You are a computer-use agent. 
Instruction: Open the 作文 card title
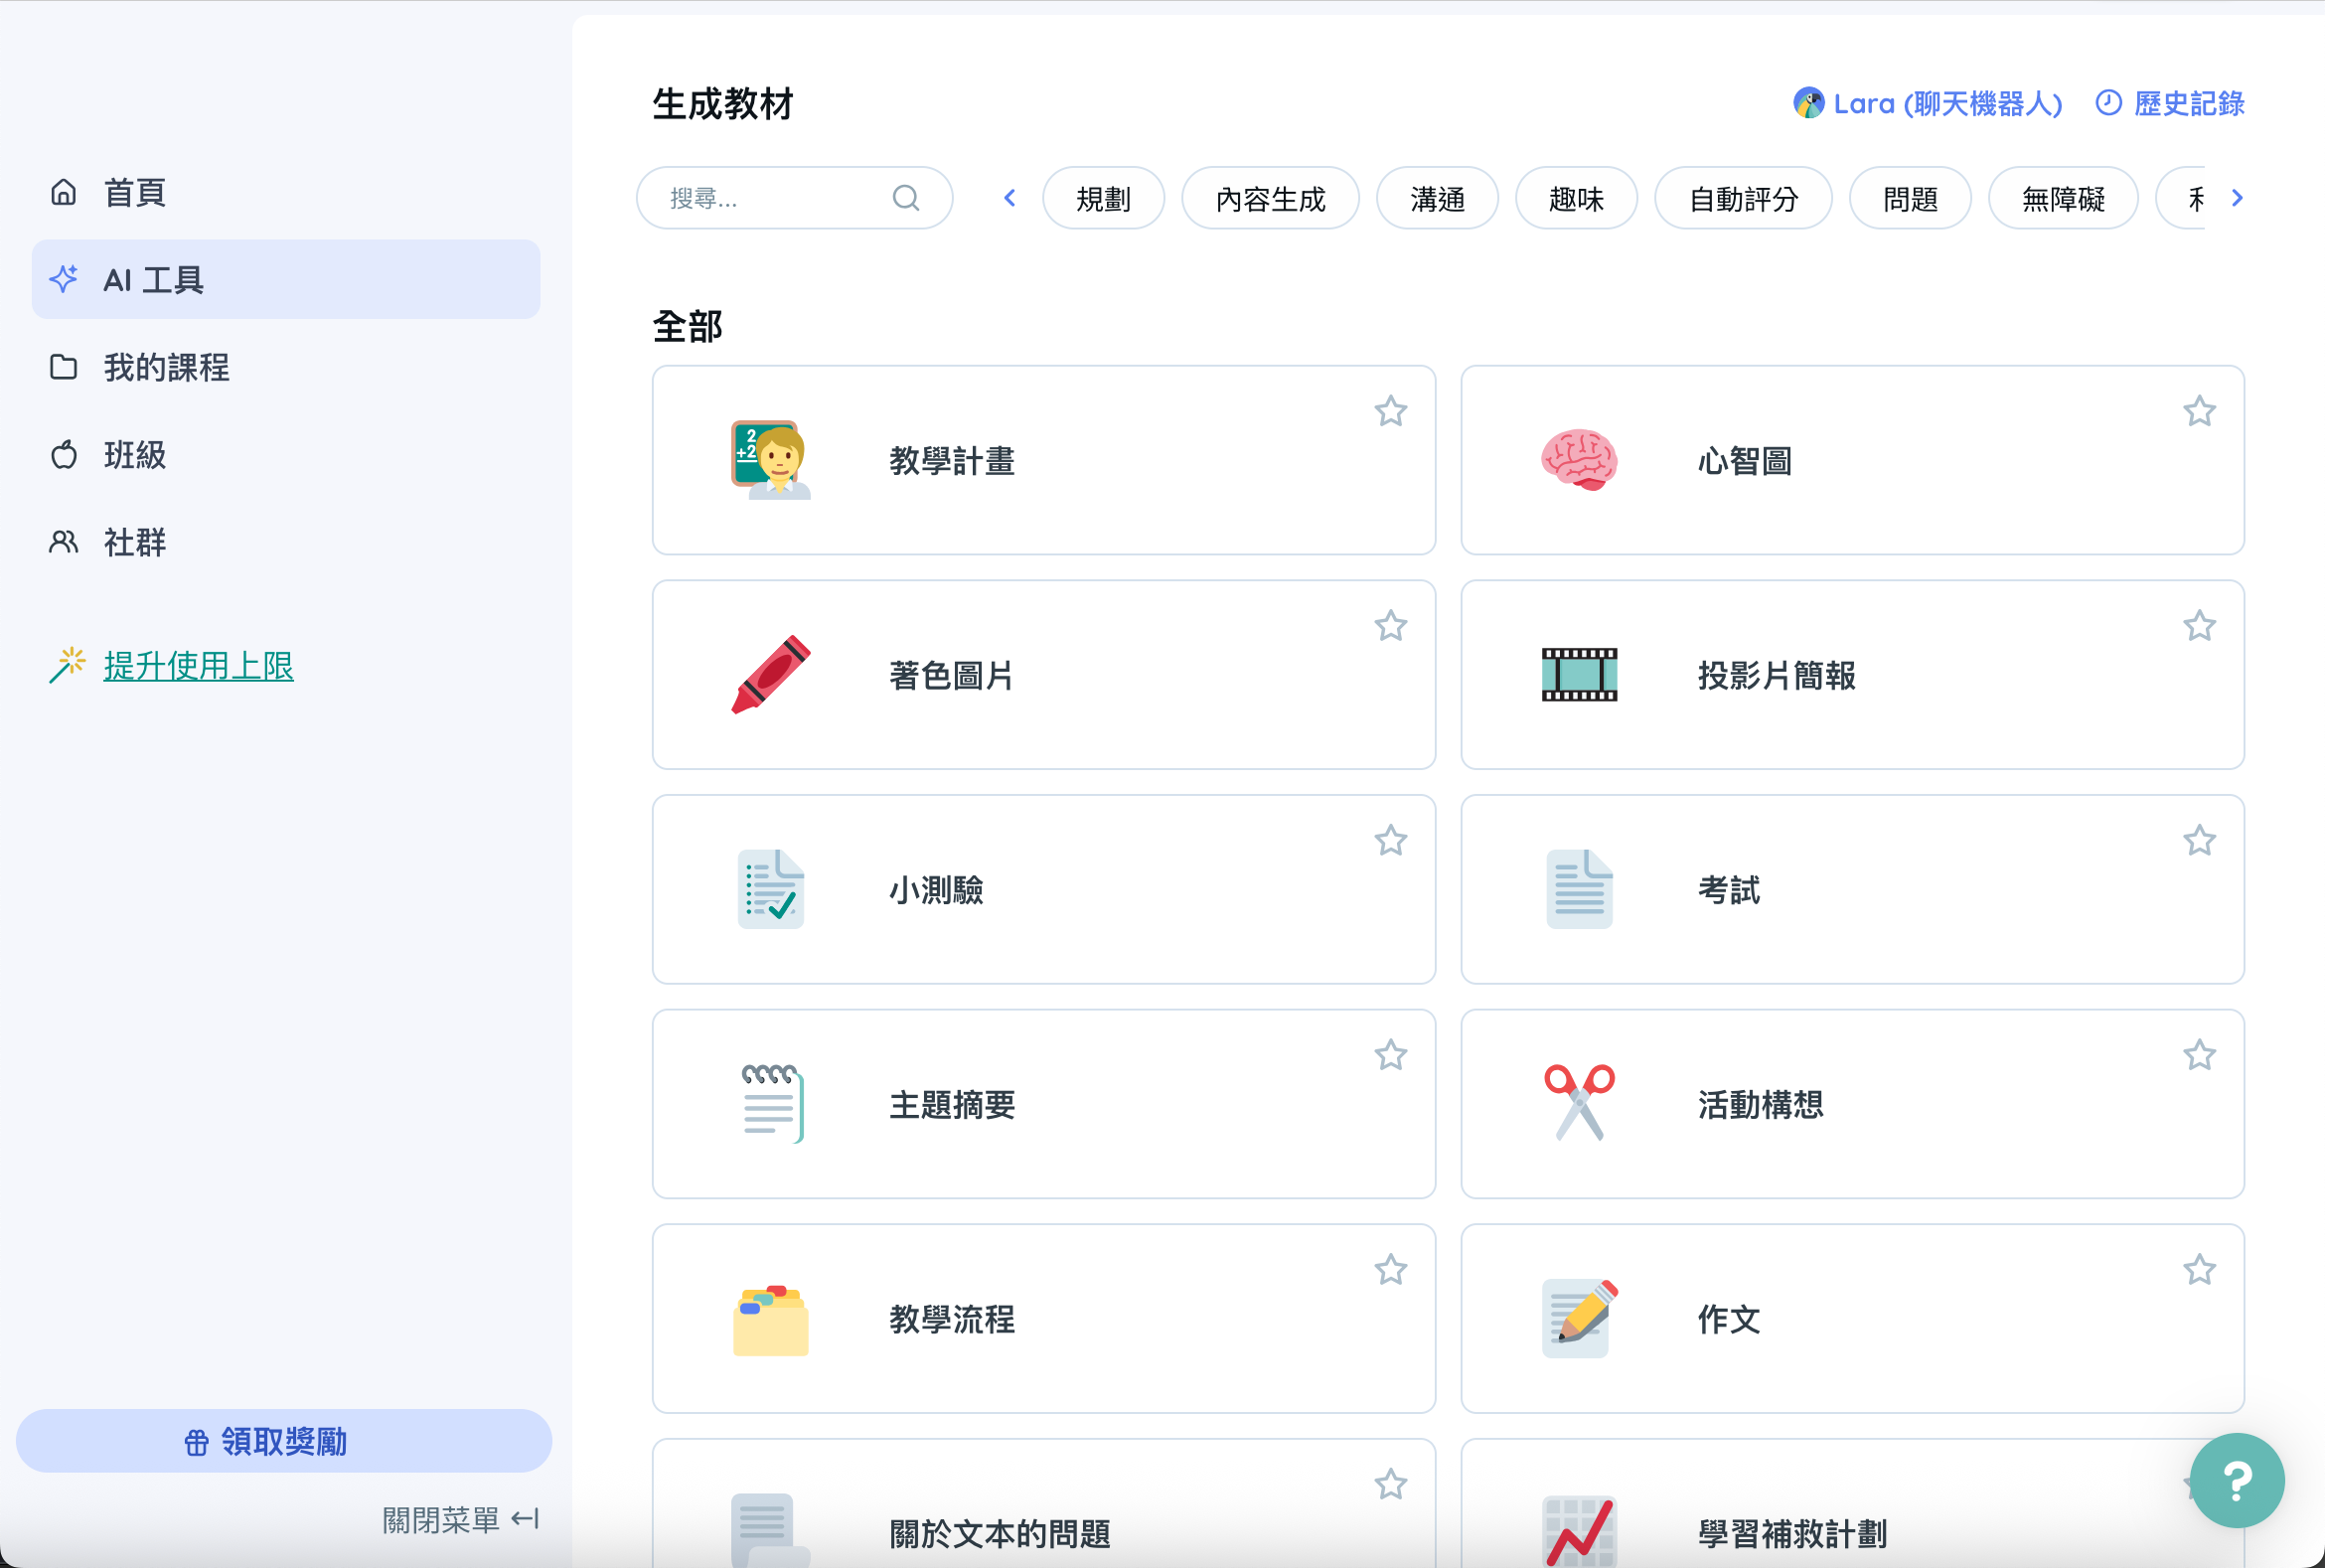tap(1728, 1319)
